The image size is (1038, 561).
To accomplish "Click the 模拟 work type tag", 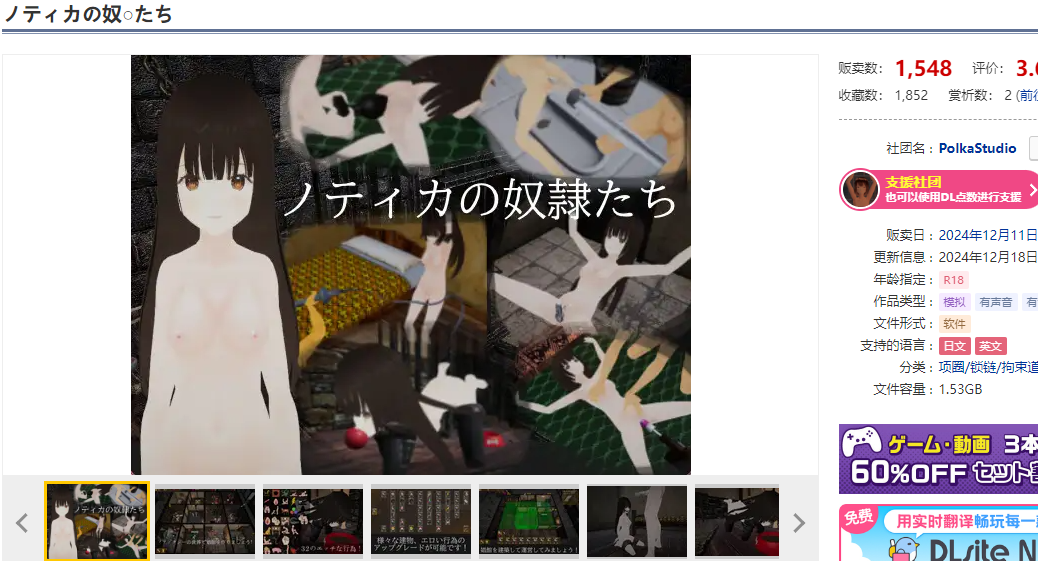I will click(x=954, y=302).
